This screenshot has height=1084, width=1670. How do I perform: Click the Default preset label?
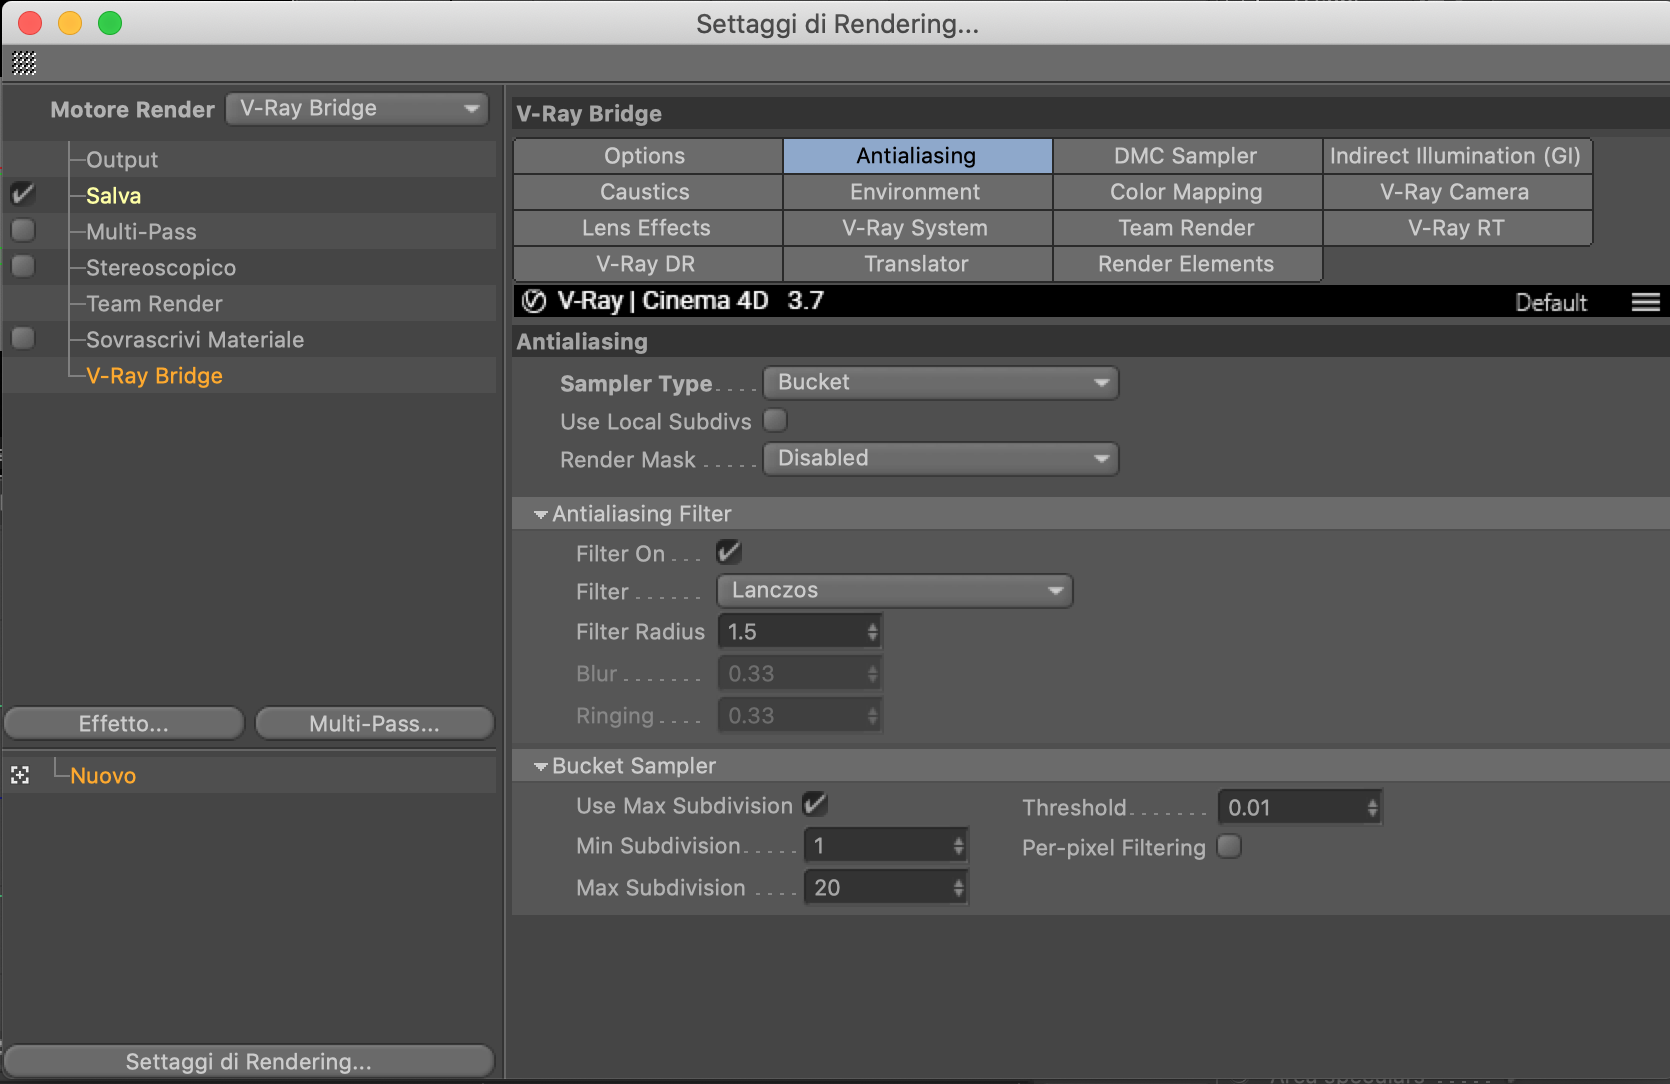(1551, 302)
